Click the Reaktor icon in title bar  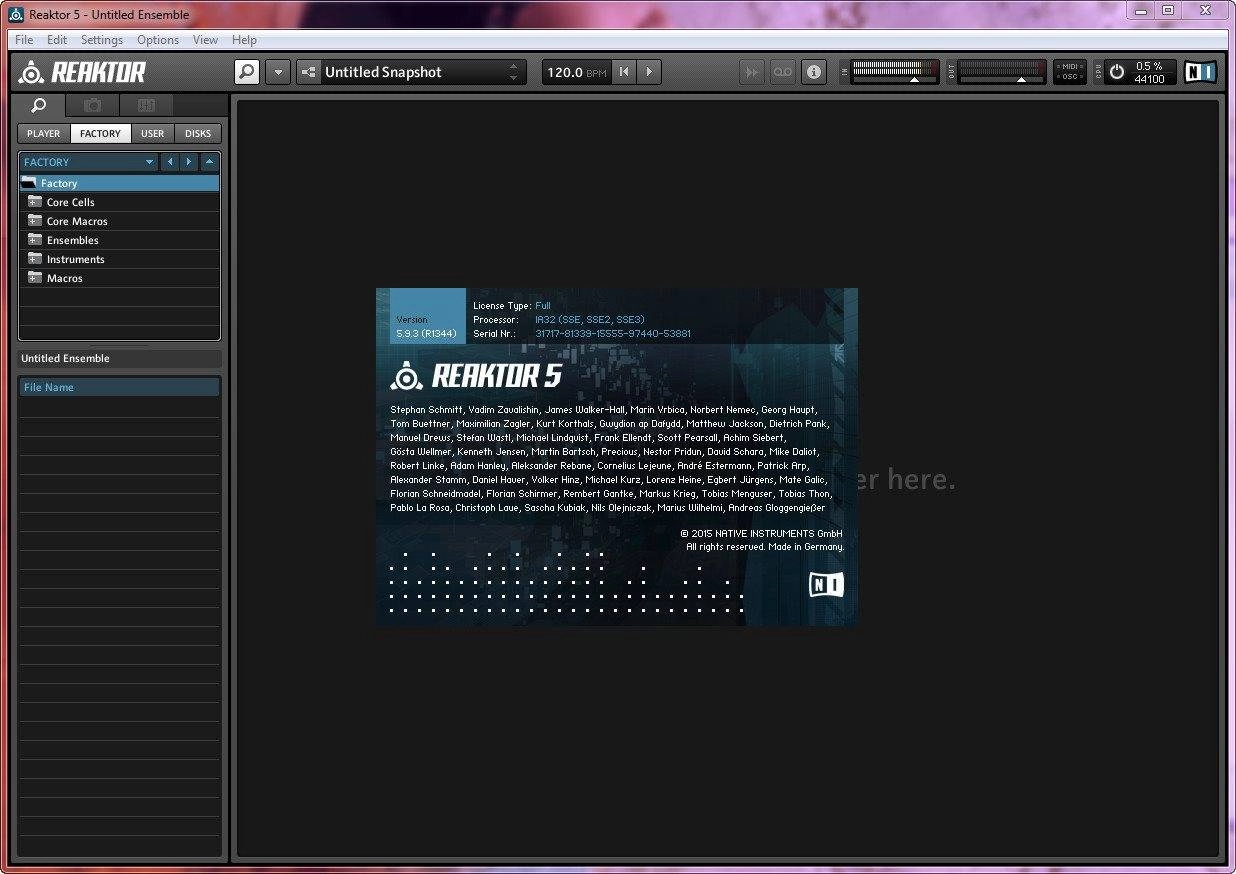pyautogui.click(x=16, y=14)
